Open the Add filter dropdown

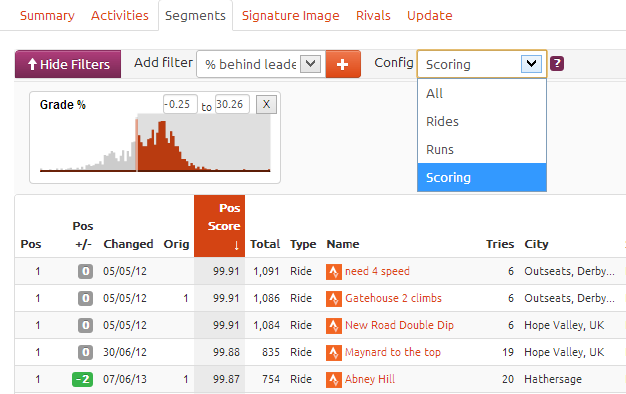coord(261,64)
